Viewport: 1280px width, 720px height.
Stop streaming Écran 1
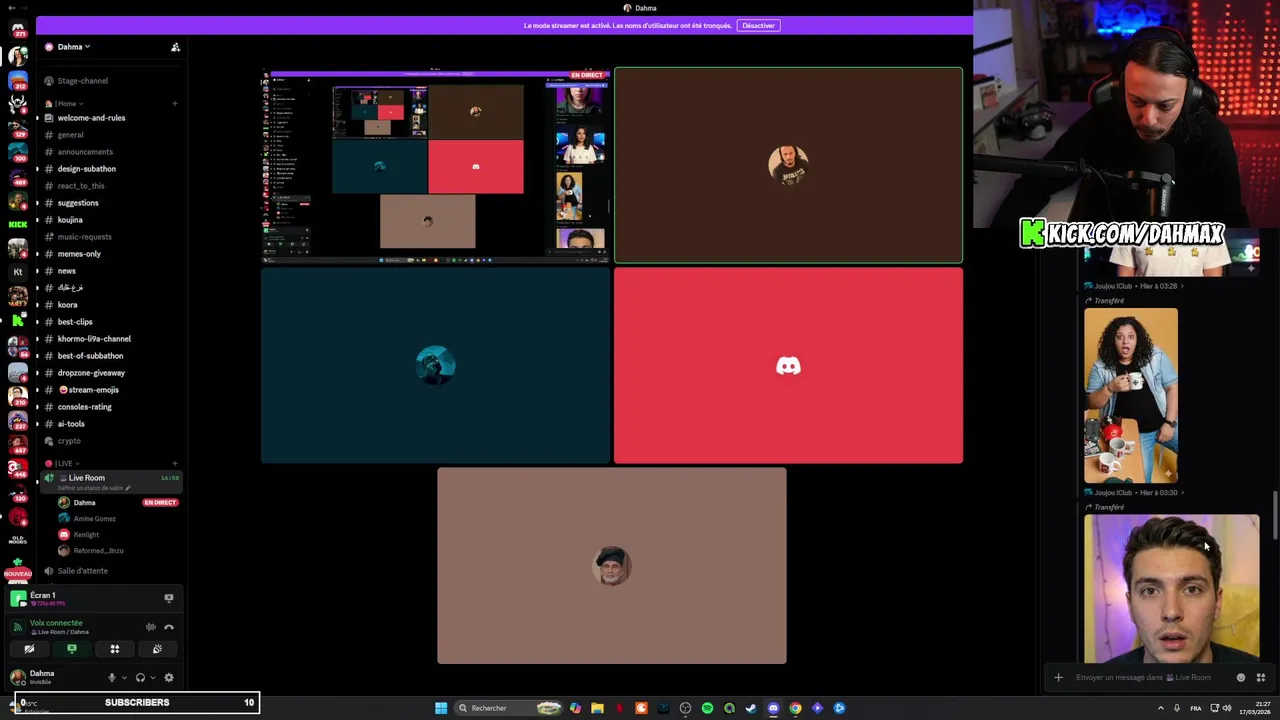tap(168, 598)
